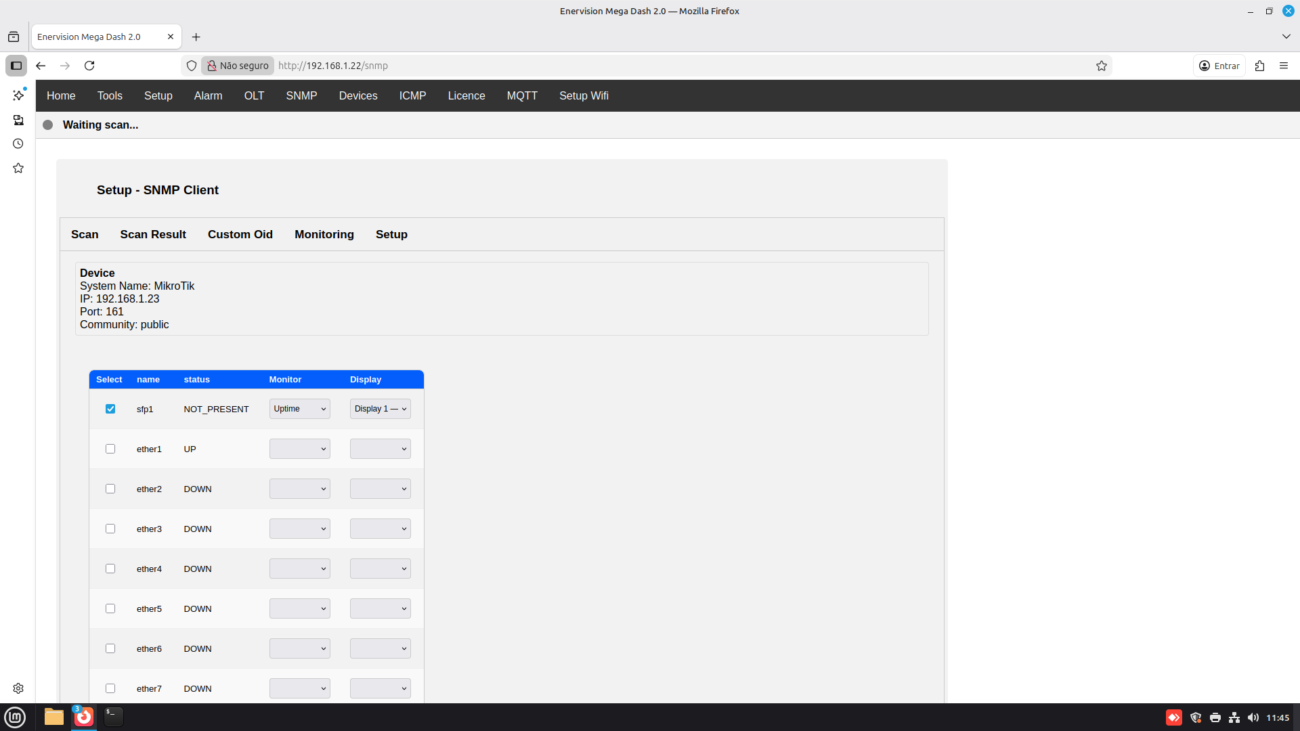Enable the ether4 select checkbox
The height and width of the screenshot is (731, 1300).
[x=110, y=569]
